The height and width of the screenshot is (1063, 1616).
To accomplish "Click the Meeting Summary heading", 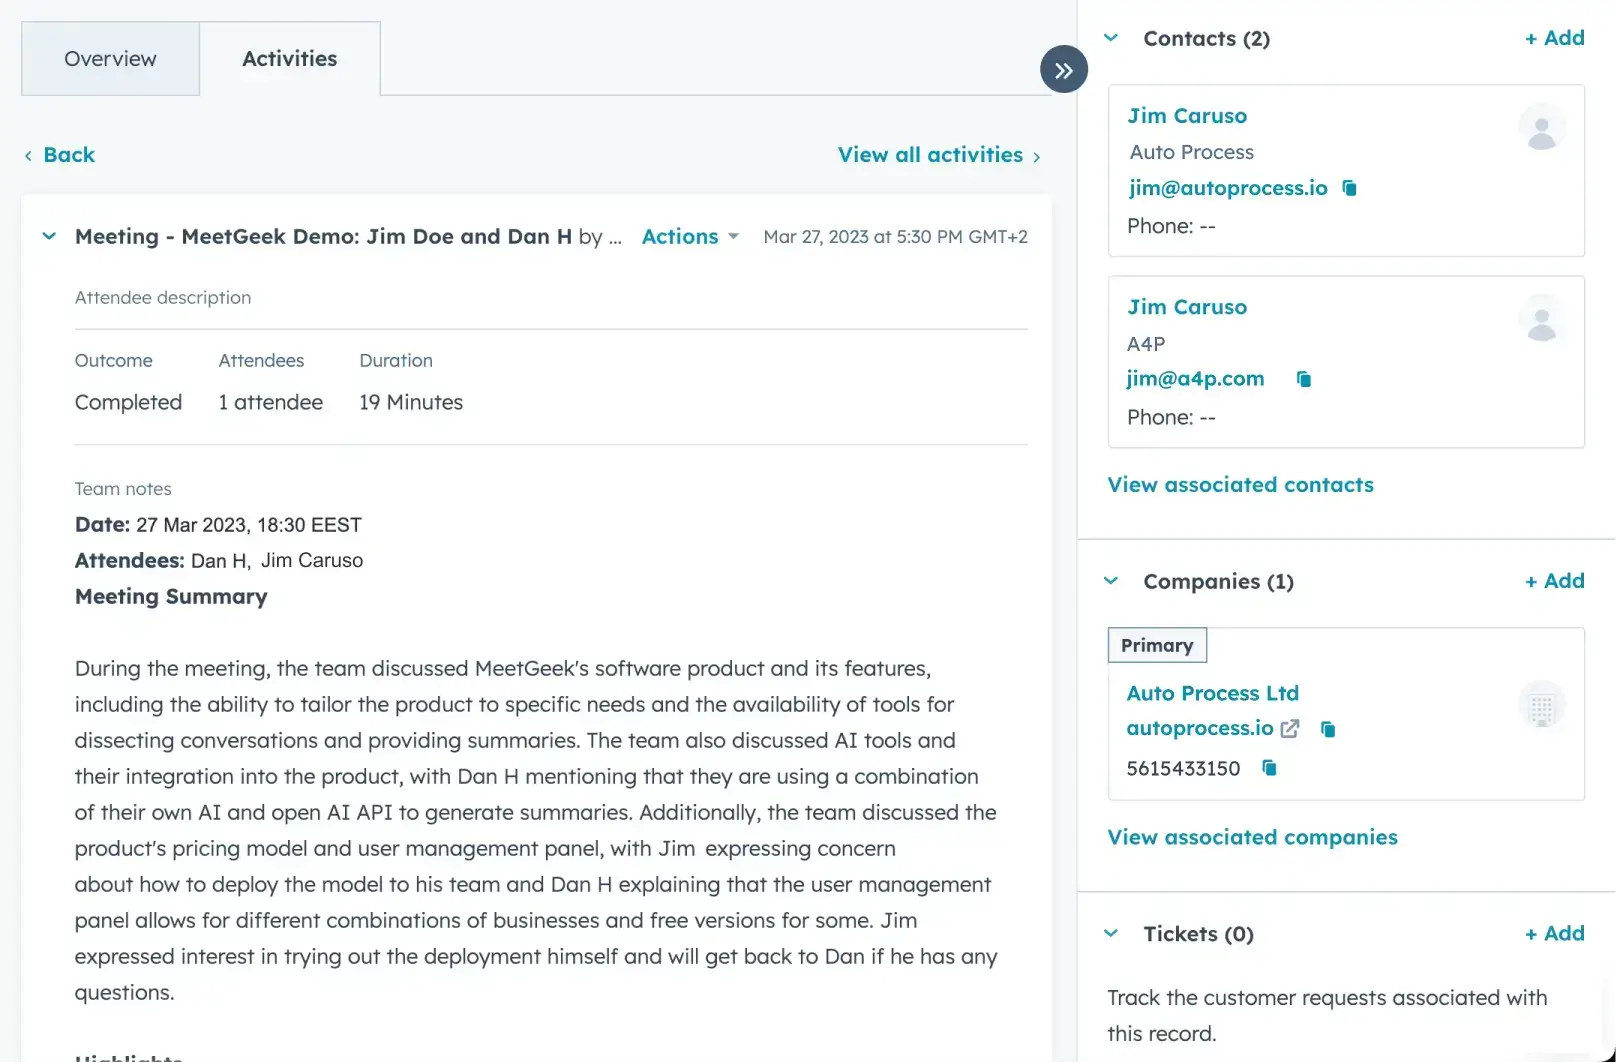I will point(171,597).
